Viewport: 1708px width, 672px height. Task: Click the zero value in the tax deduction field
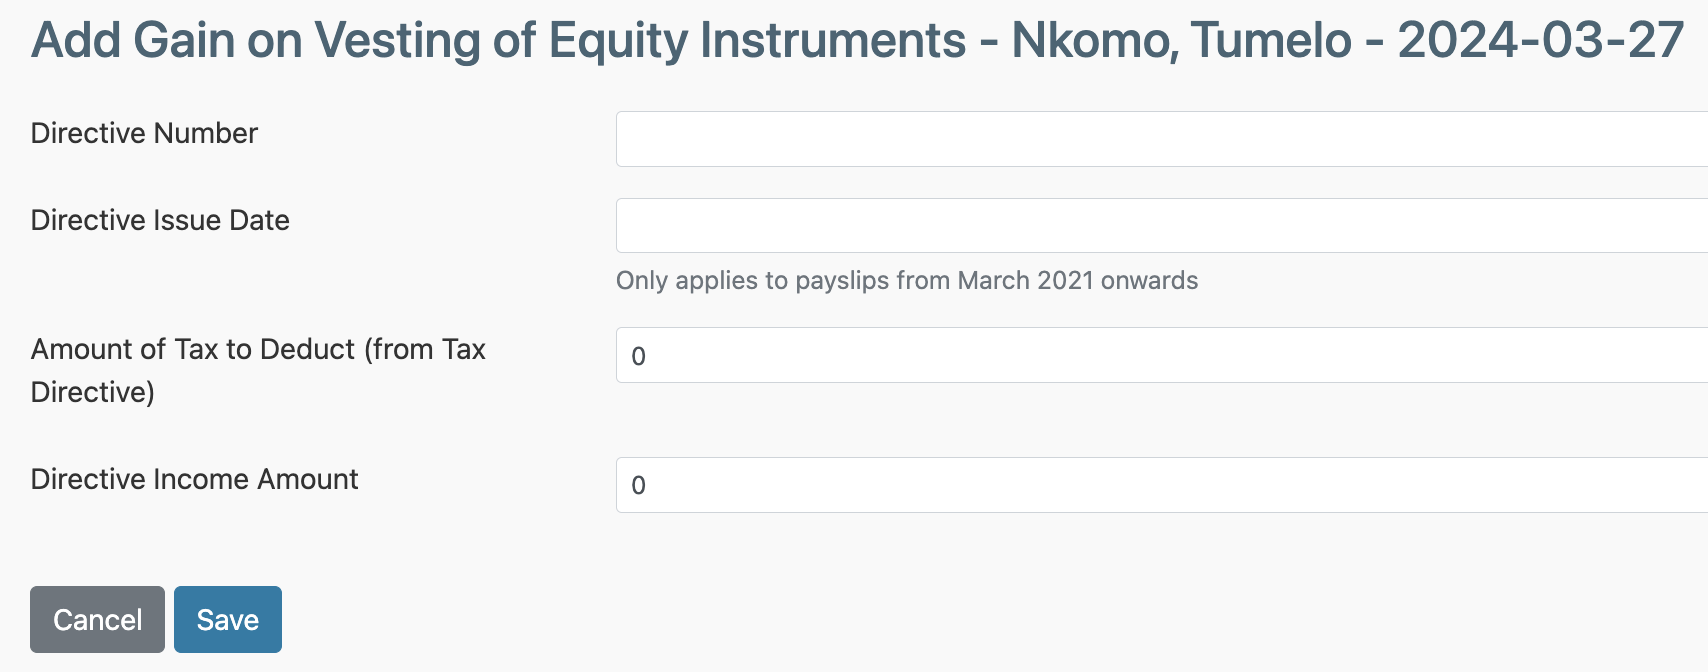click(x=639, y=356)
